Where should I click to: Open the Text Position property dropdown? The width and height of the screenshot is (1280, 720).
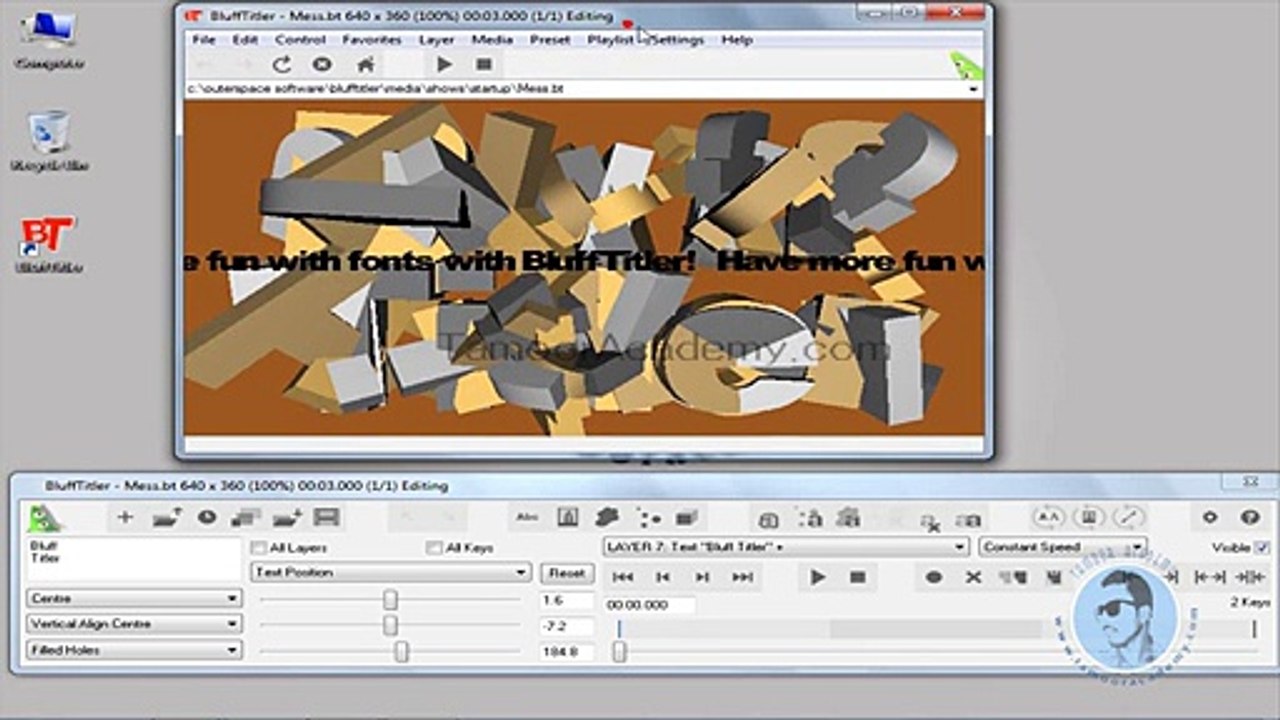390,572
